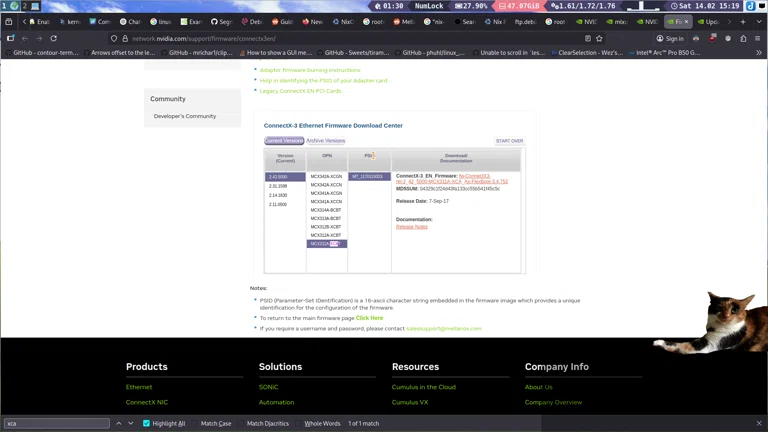Open the Release Notes link
This screenshot has width=768, height=432.
411,227
